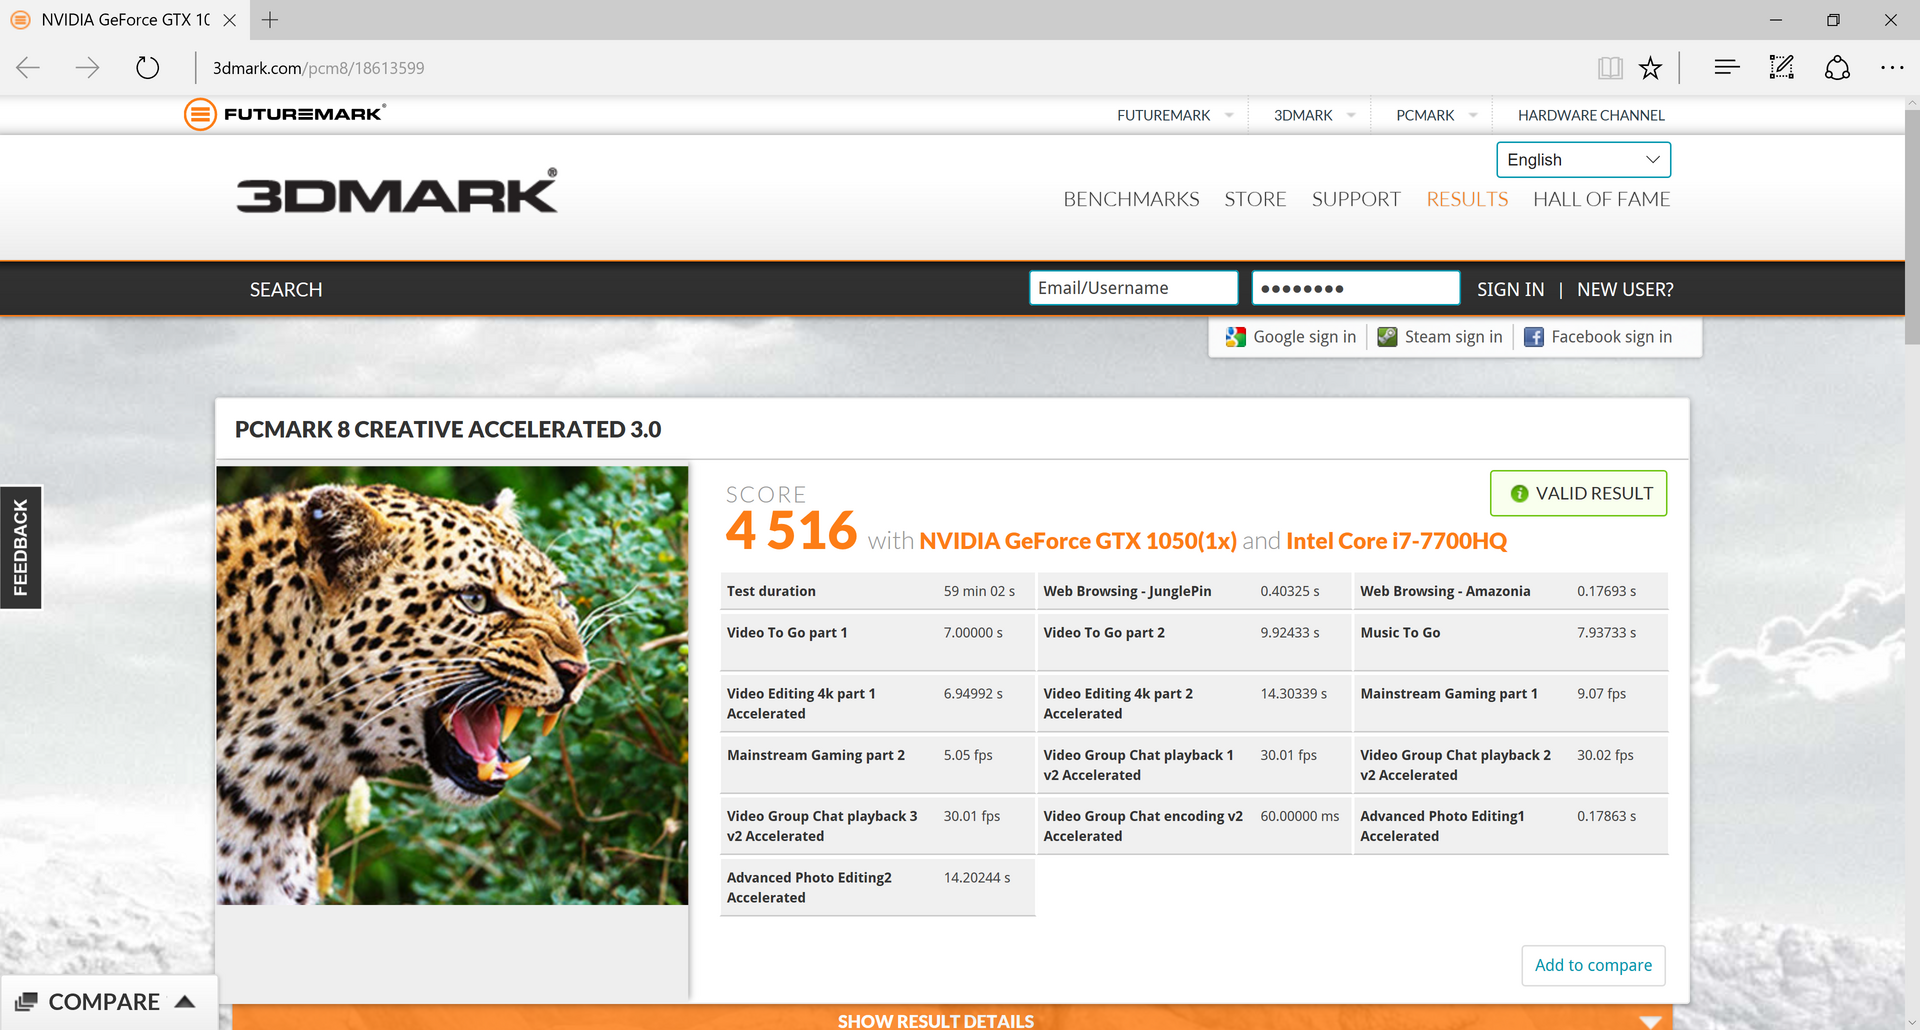Image resolution: width=1920 pixels, height=1030 pixels.
Task: Click the VALID RESULT badge
Action: coord(1578,493)
